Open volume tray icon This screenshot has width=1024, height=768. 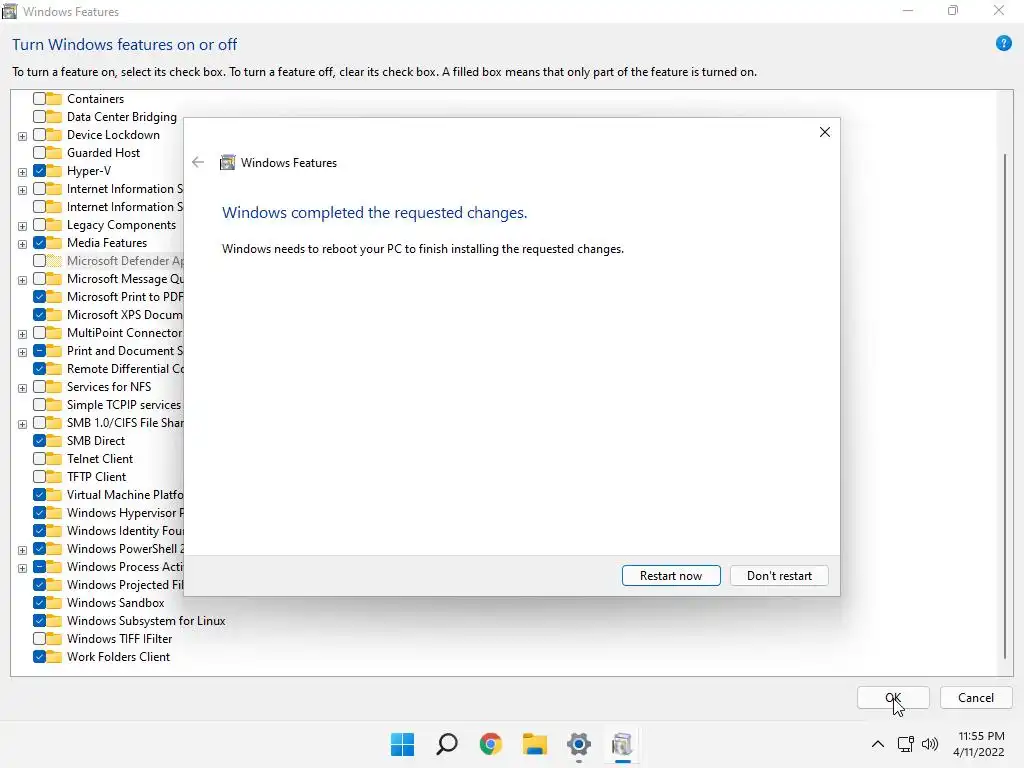pos(929,744)
